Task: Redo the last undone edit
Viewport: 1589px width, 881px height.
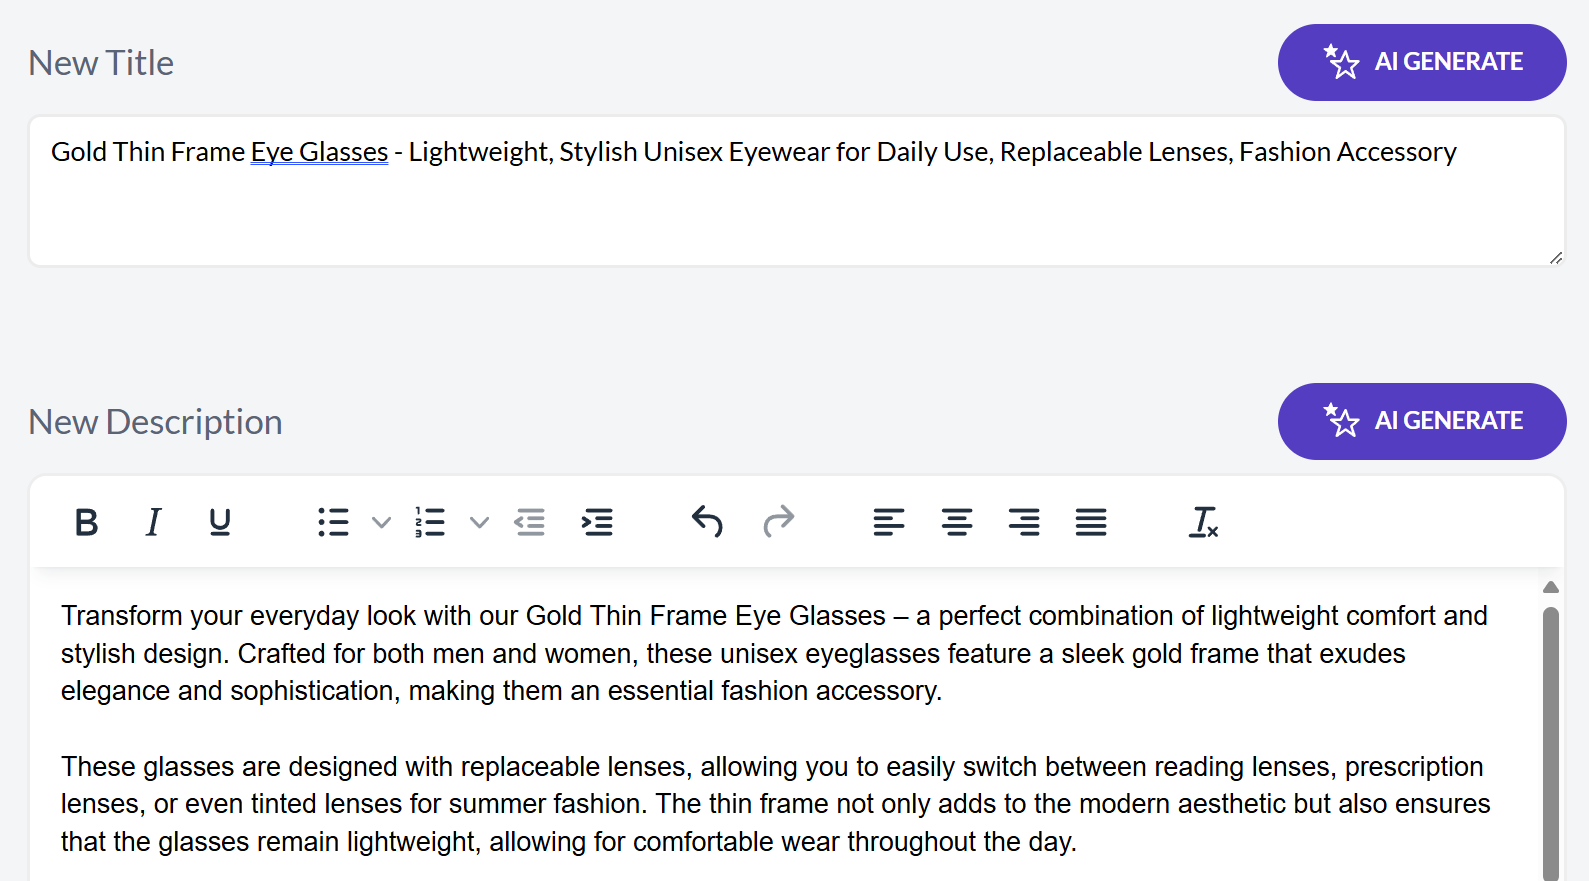Action: (778, 522)
